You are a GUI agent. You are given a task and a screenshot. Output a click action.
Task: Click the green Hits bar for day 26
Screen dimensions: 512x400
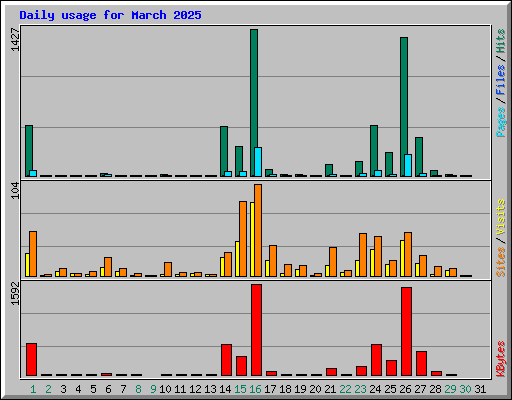(404, 107)
